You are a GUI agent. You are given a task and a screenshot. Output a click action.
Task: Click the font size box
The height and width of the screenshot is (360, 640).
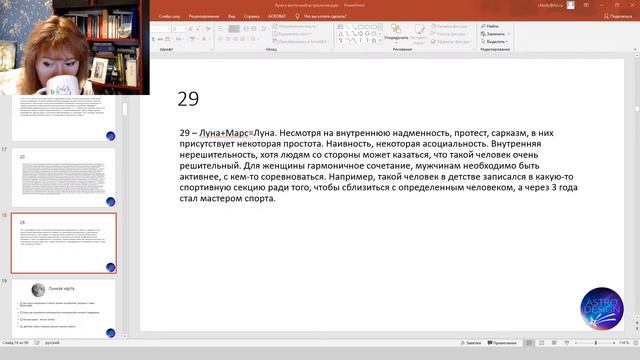(x=178, y=29)
